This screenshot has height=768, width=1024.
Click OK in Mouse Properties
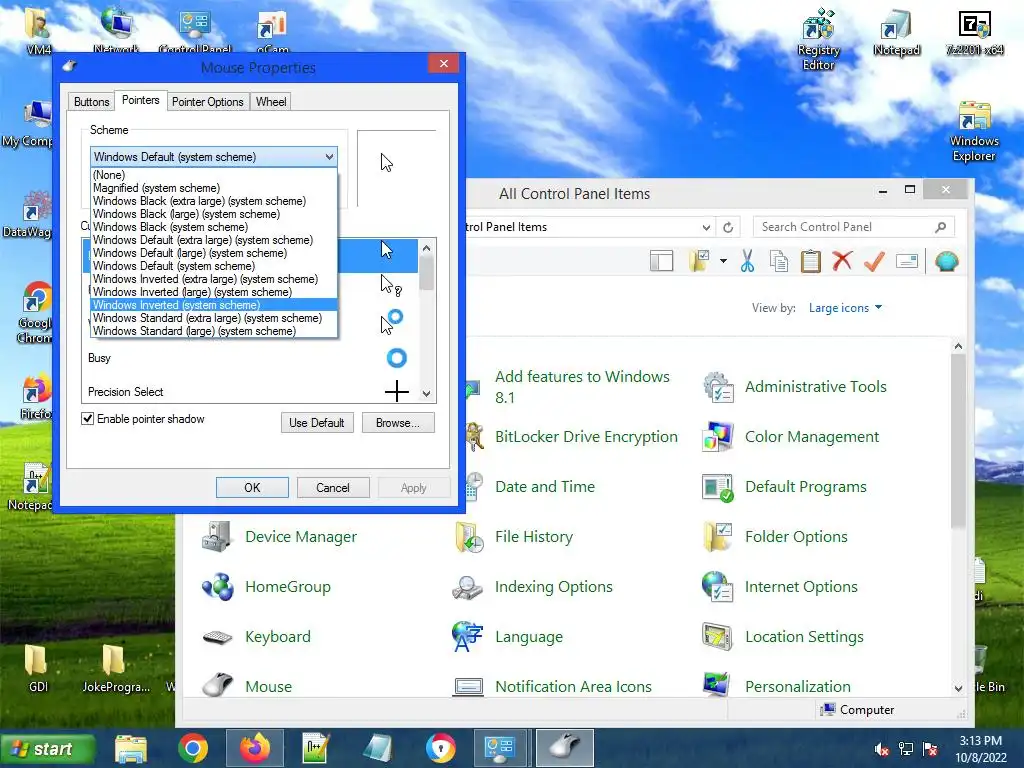point(252,488)
